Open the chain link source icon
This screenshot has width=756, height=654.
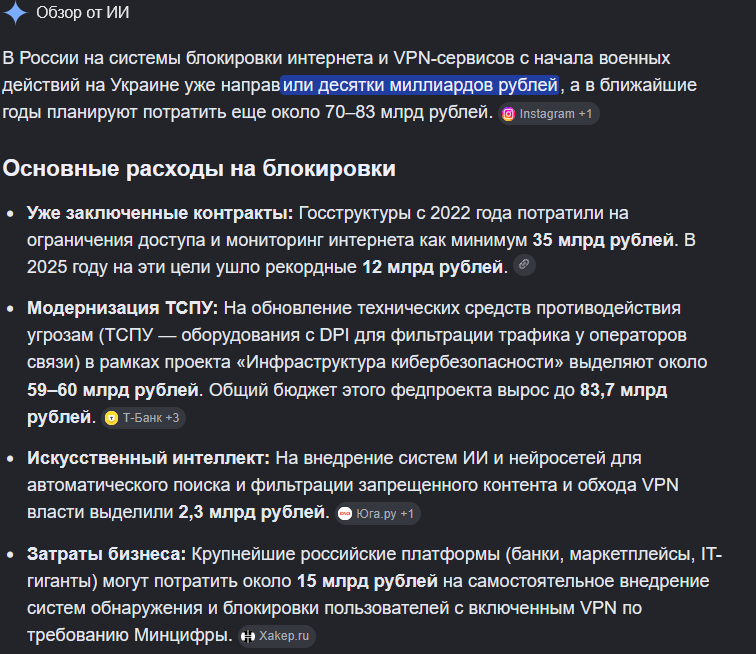tap(524, 265)
